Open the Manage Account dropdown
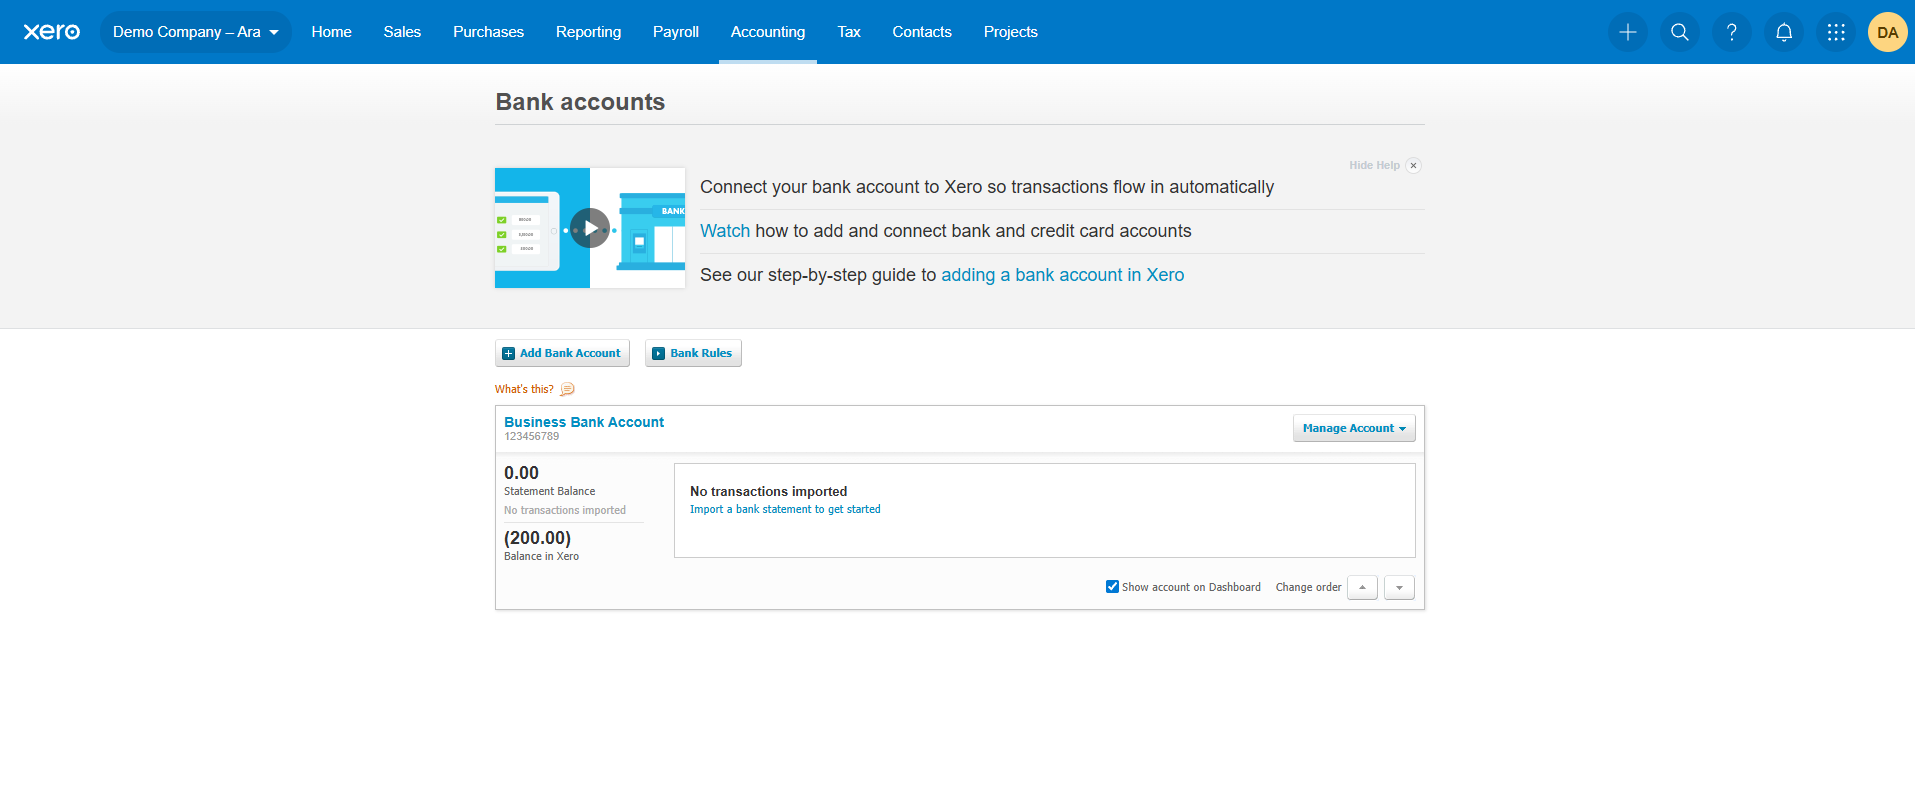 [1354, 428]
